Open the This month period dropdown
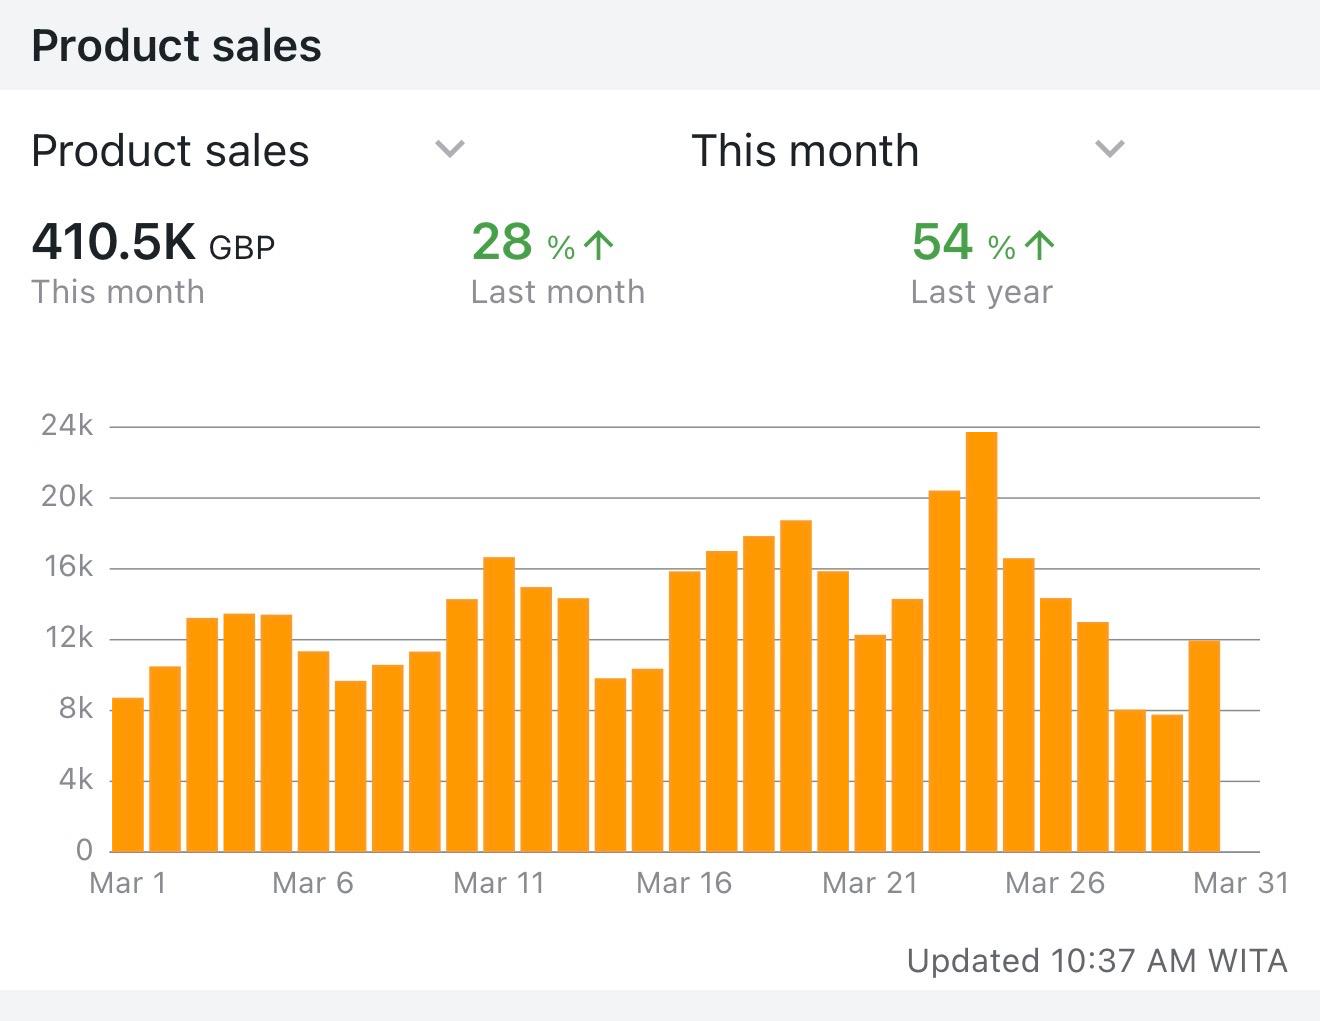The width and height of the screenshot is (1320, 1021). point(908,151)
